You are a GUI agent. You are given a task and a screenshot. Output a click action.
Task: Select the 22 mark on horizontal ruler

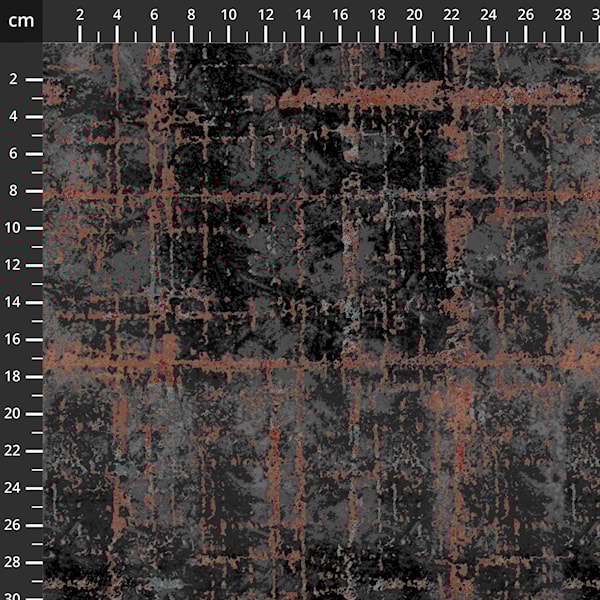(x=452, y=15)
